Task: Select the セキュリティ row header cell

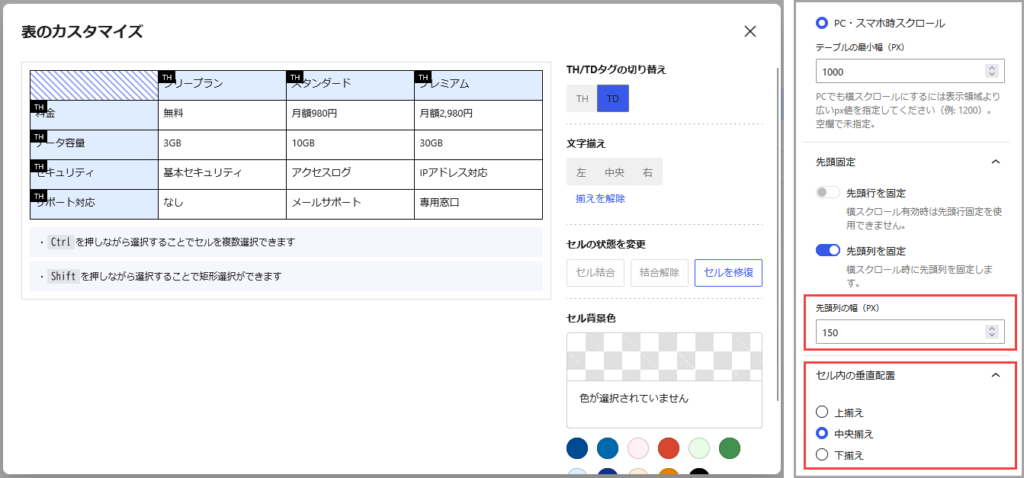Action: pyautogui.click(x=94, y=174)
